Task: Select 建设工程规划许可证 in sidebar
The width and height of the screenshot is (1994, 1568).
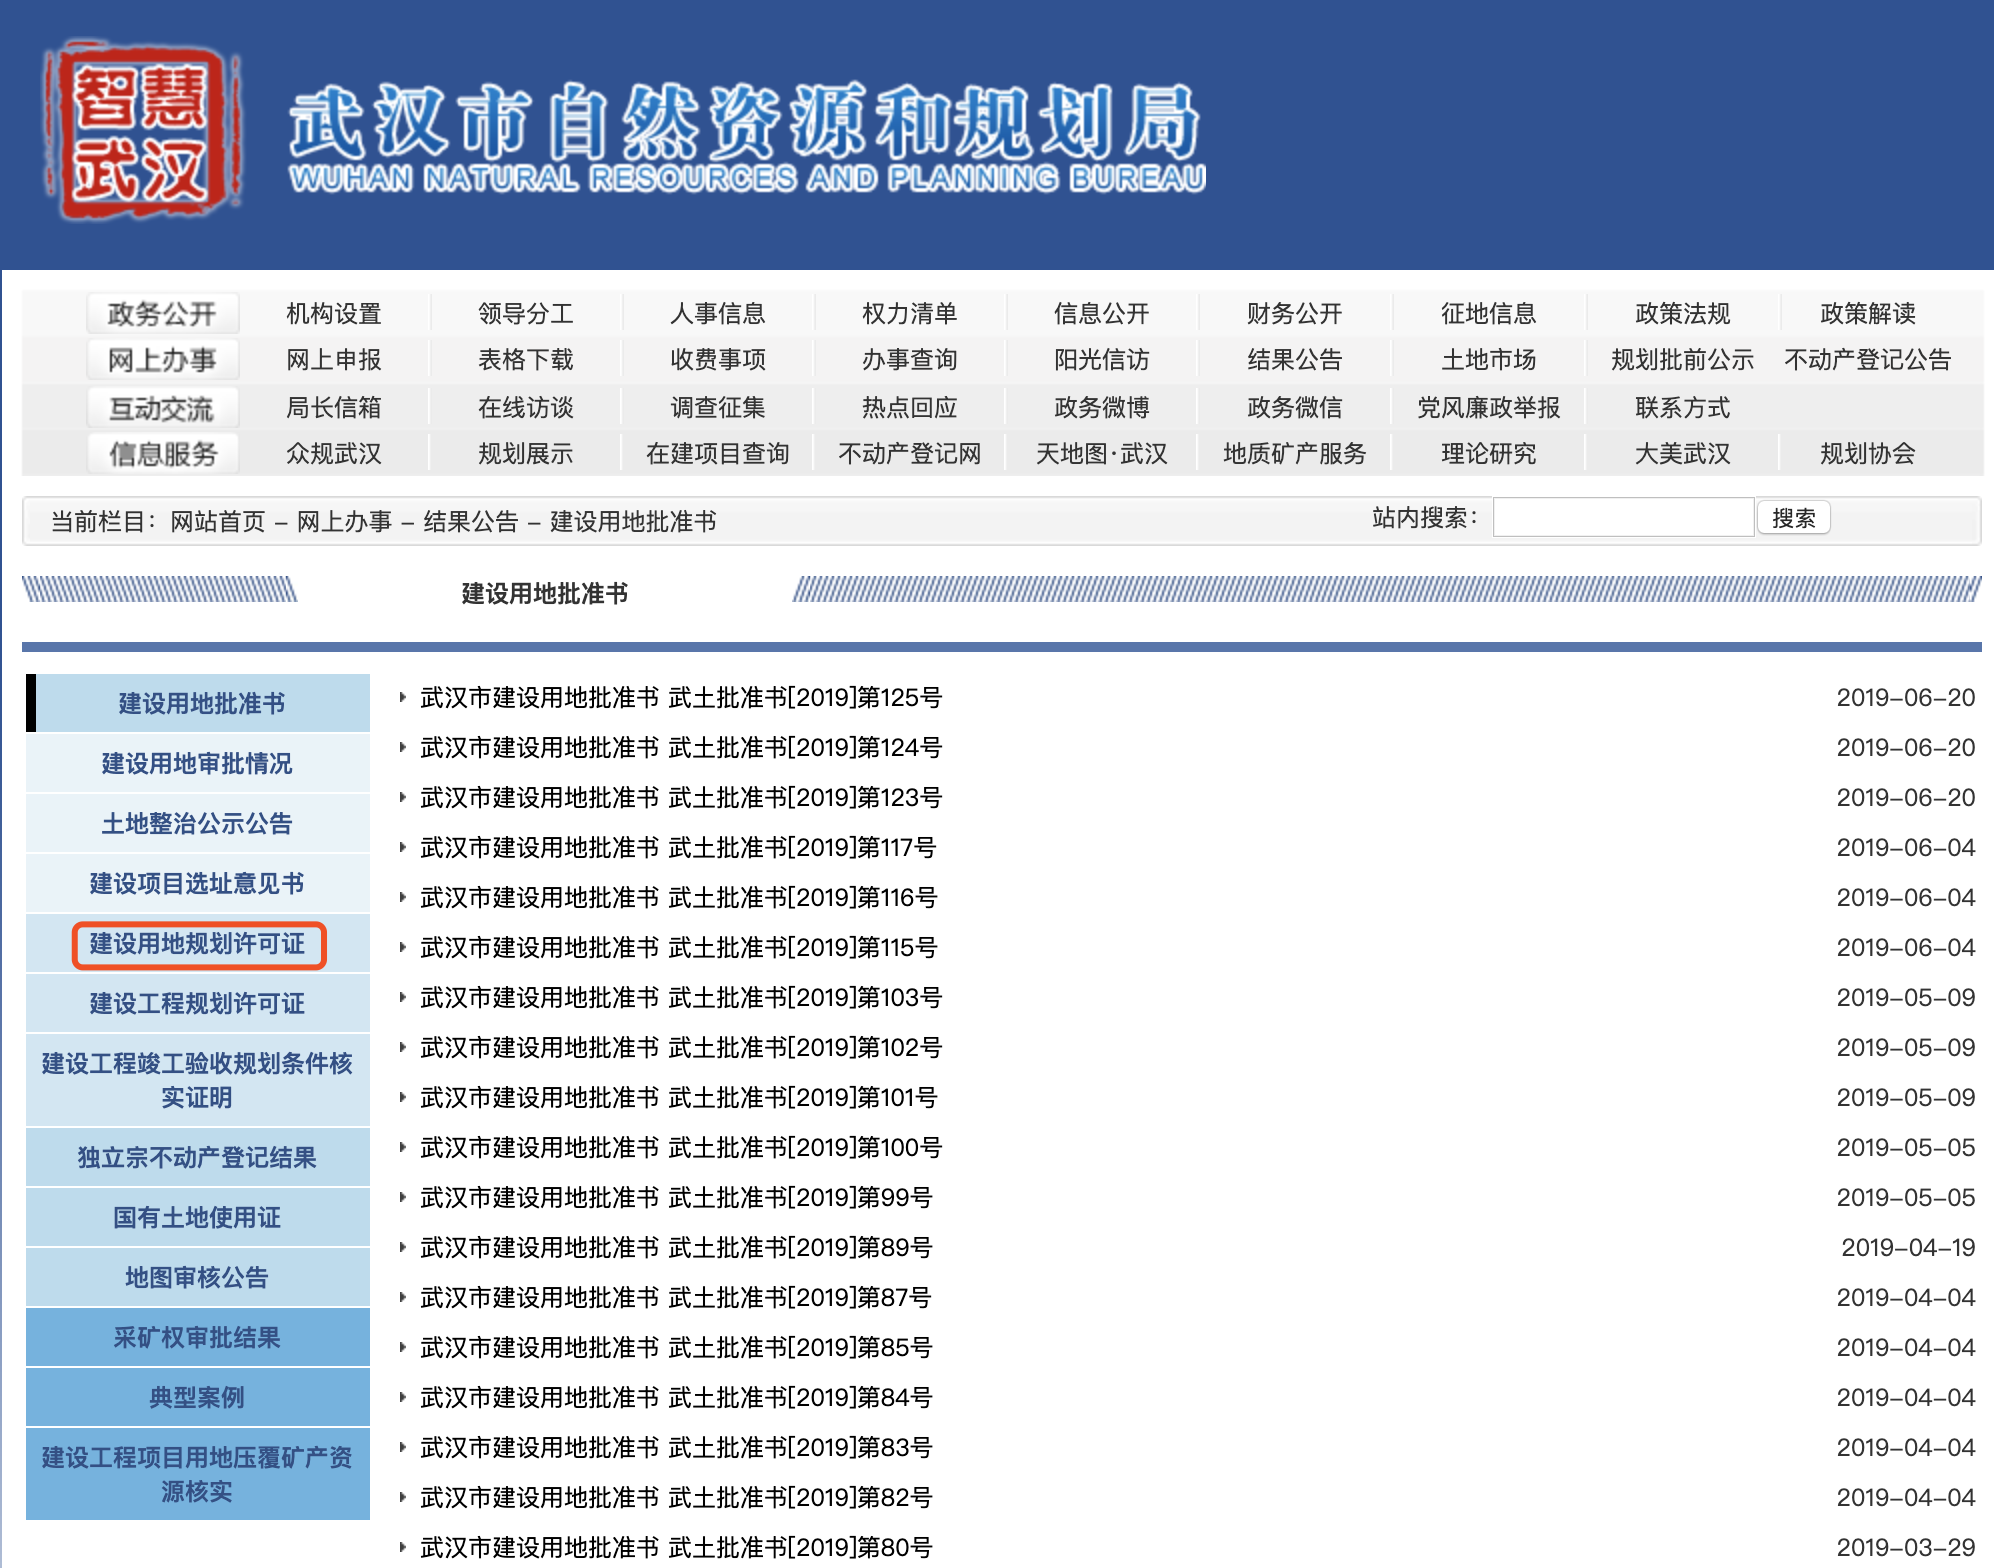Action: click(x=198, y=1003)
